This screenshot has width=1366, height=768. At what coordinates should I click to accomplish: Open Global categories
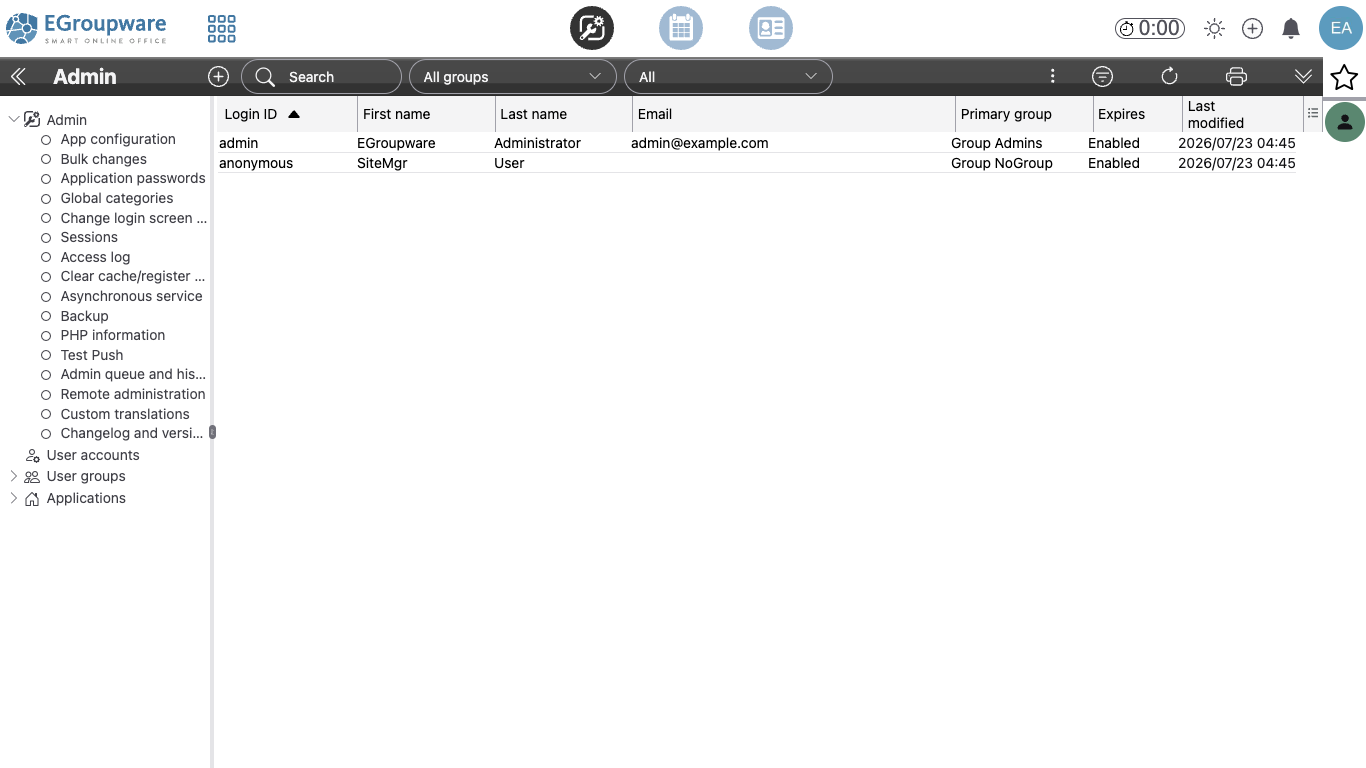[117, 198]
